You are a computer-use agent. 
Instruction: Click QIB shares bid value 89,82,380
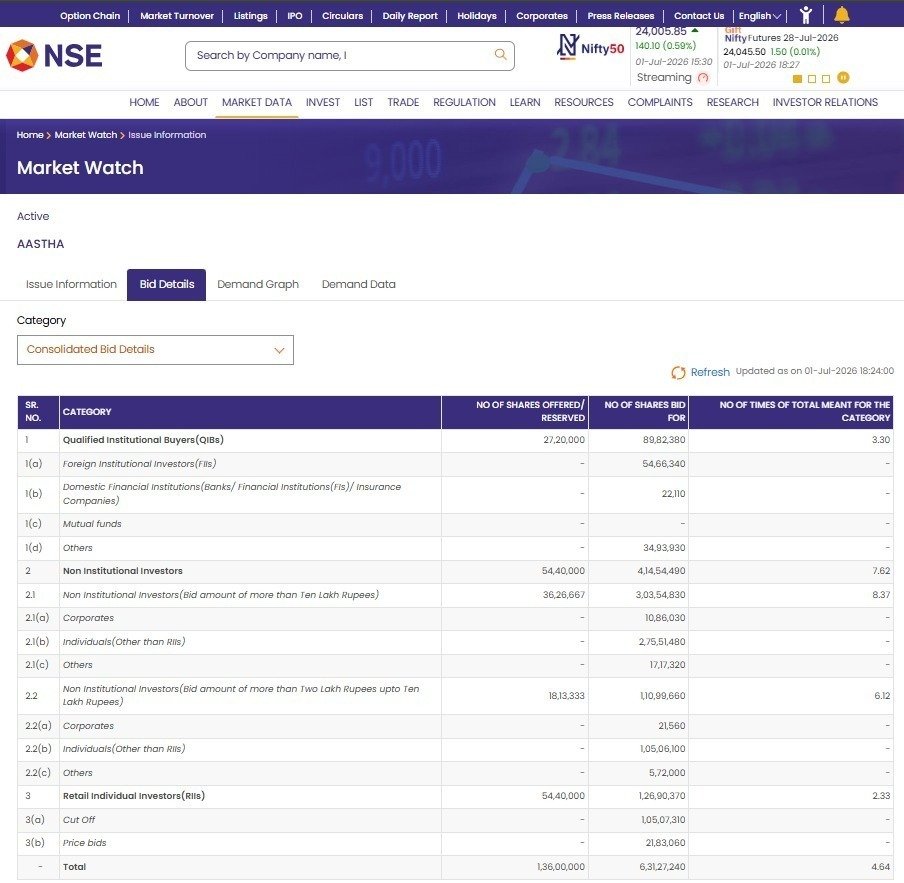pyautogui.click(x=664, y=440)
